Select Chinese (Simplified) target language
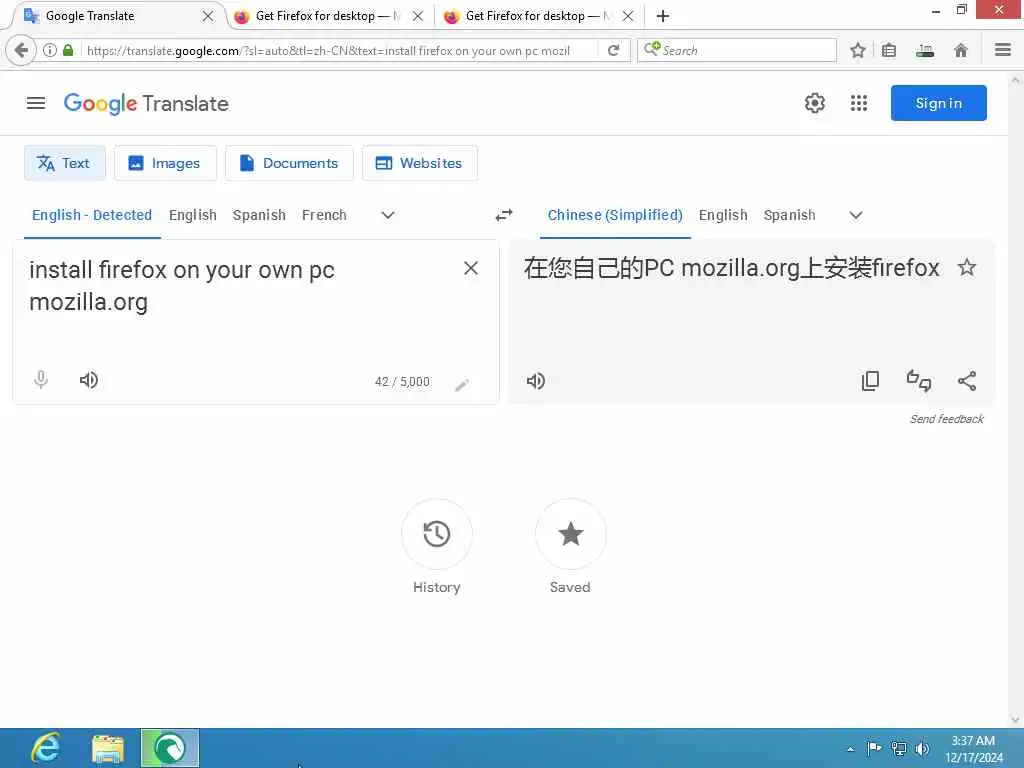Viewport: 1024px width, 768px height. point(615,215)
